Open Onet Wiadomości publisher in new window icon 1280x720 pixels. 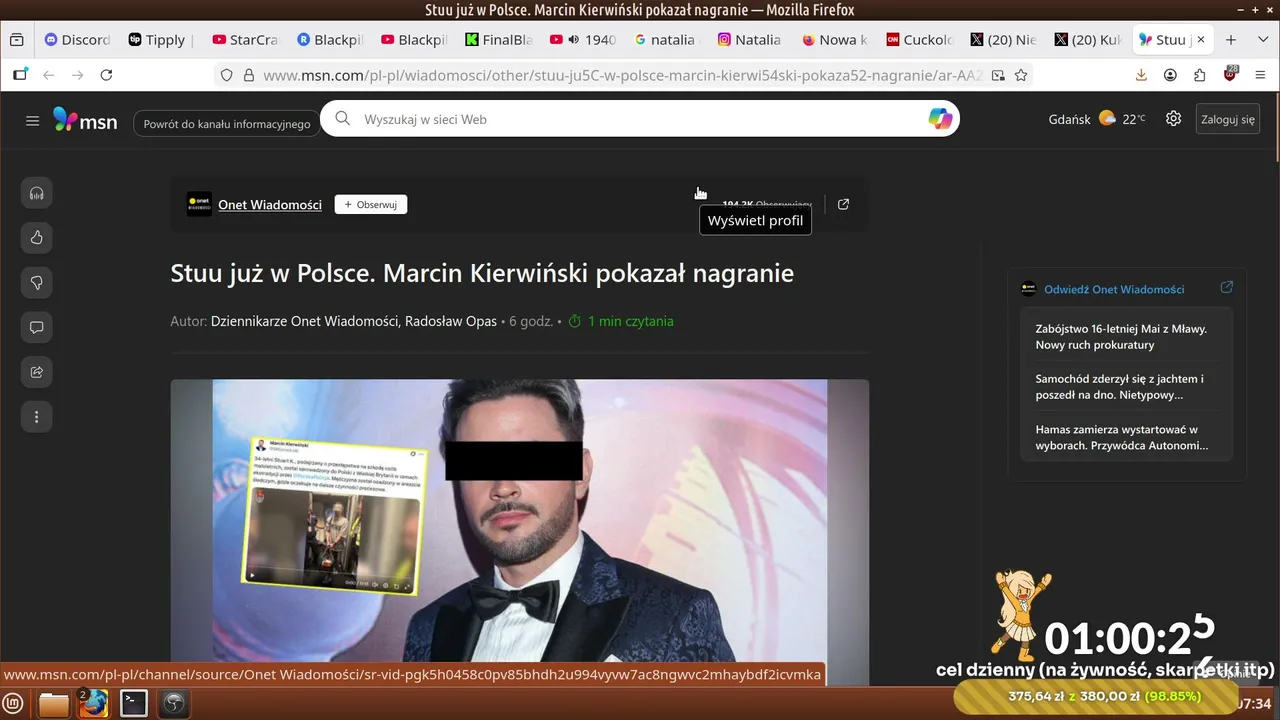pyautogui.click(x=843, y=204)
